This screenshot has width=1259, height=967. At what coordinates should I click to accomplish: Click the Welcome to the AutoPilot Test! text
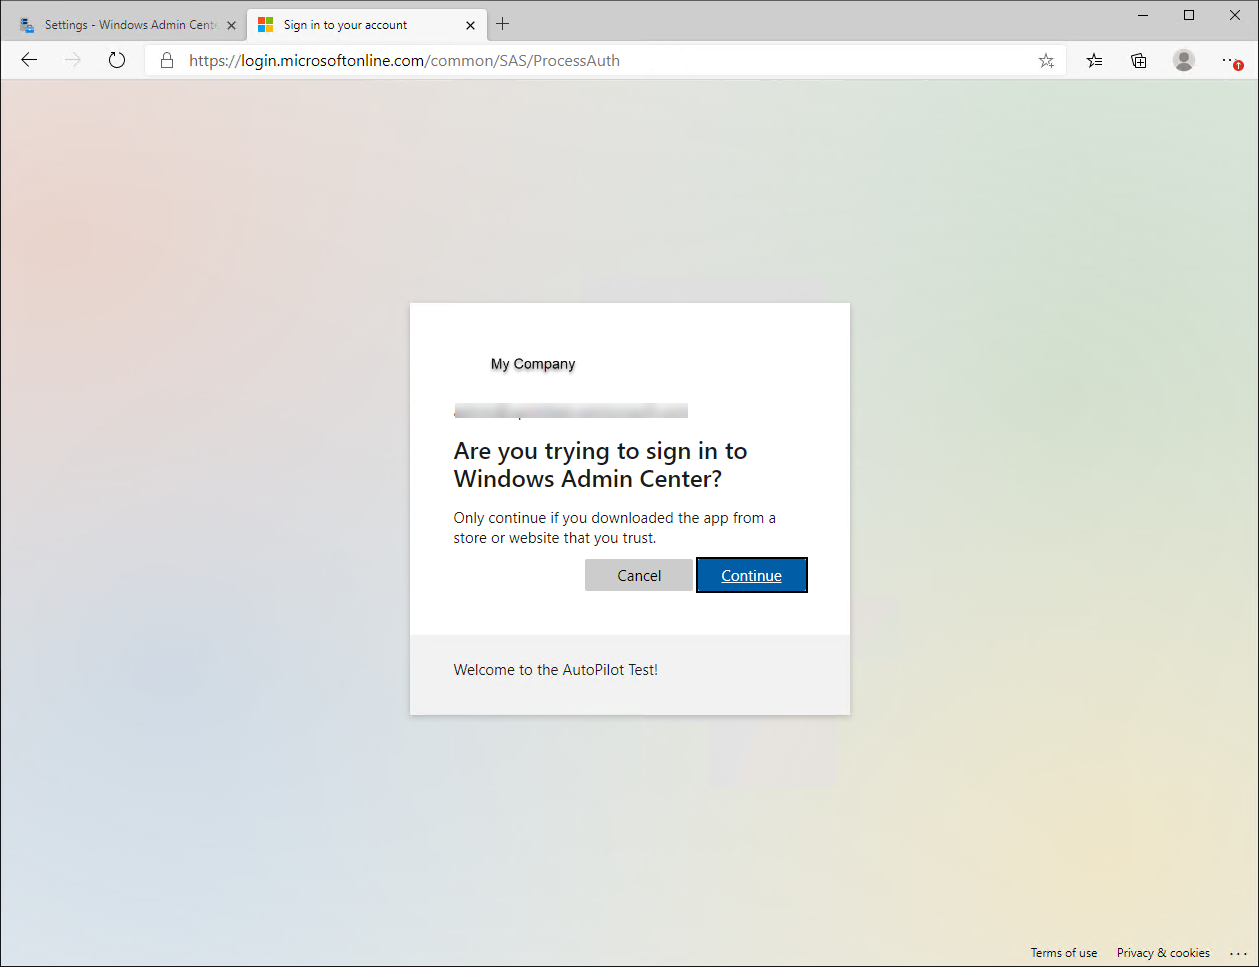click(x=556, y=670)
